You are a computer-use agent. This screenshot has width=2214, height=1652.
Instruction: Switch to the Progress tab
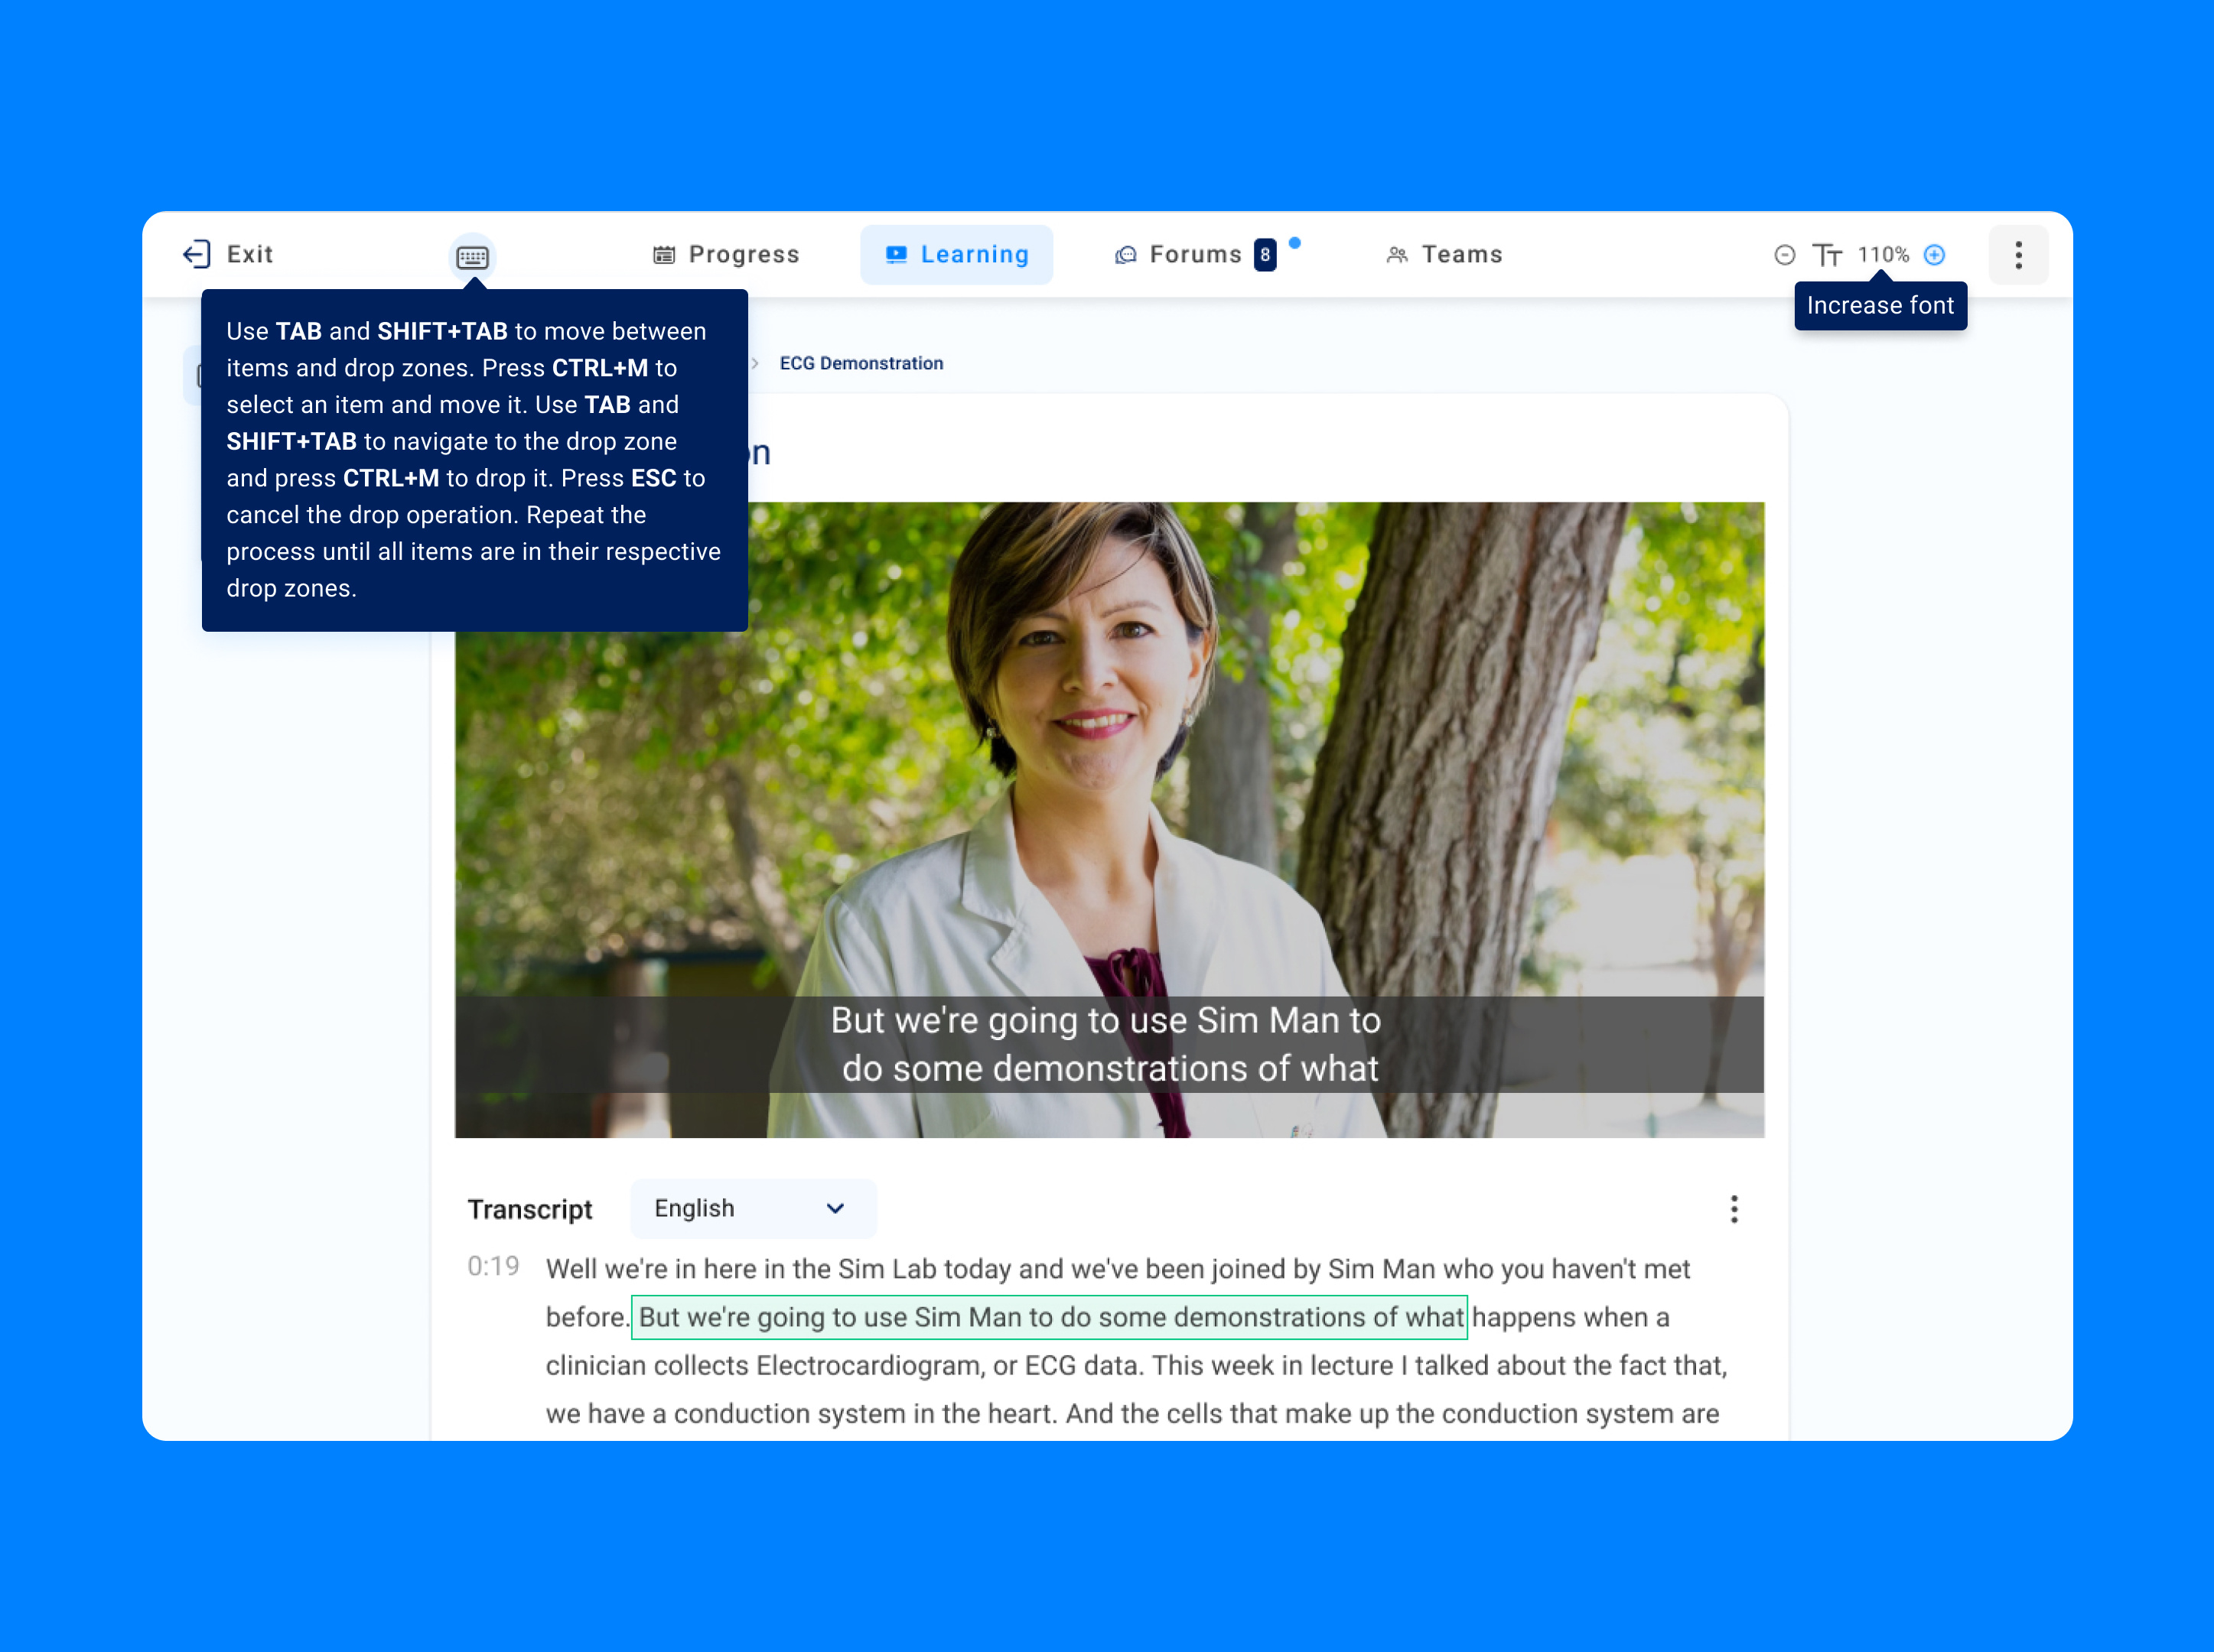click(x=726, y=255)
